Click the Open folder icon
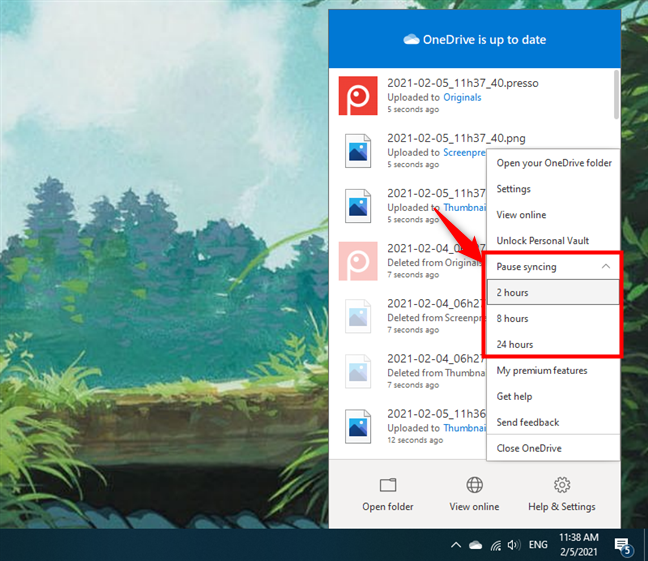 [388, 485]
